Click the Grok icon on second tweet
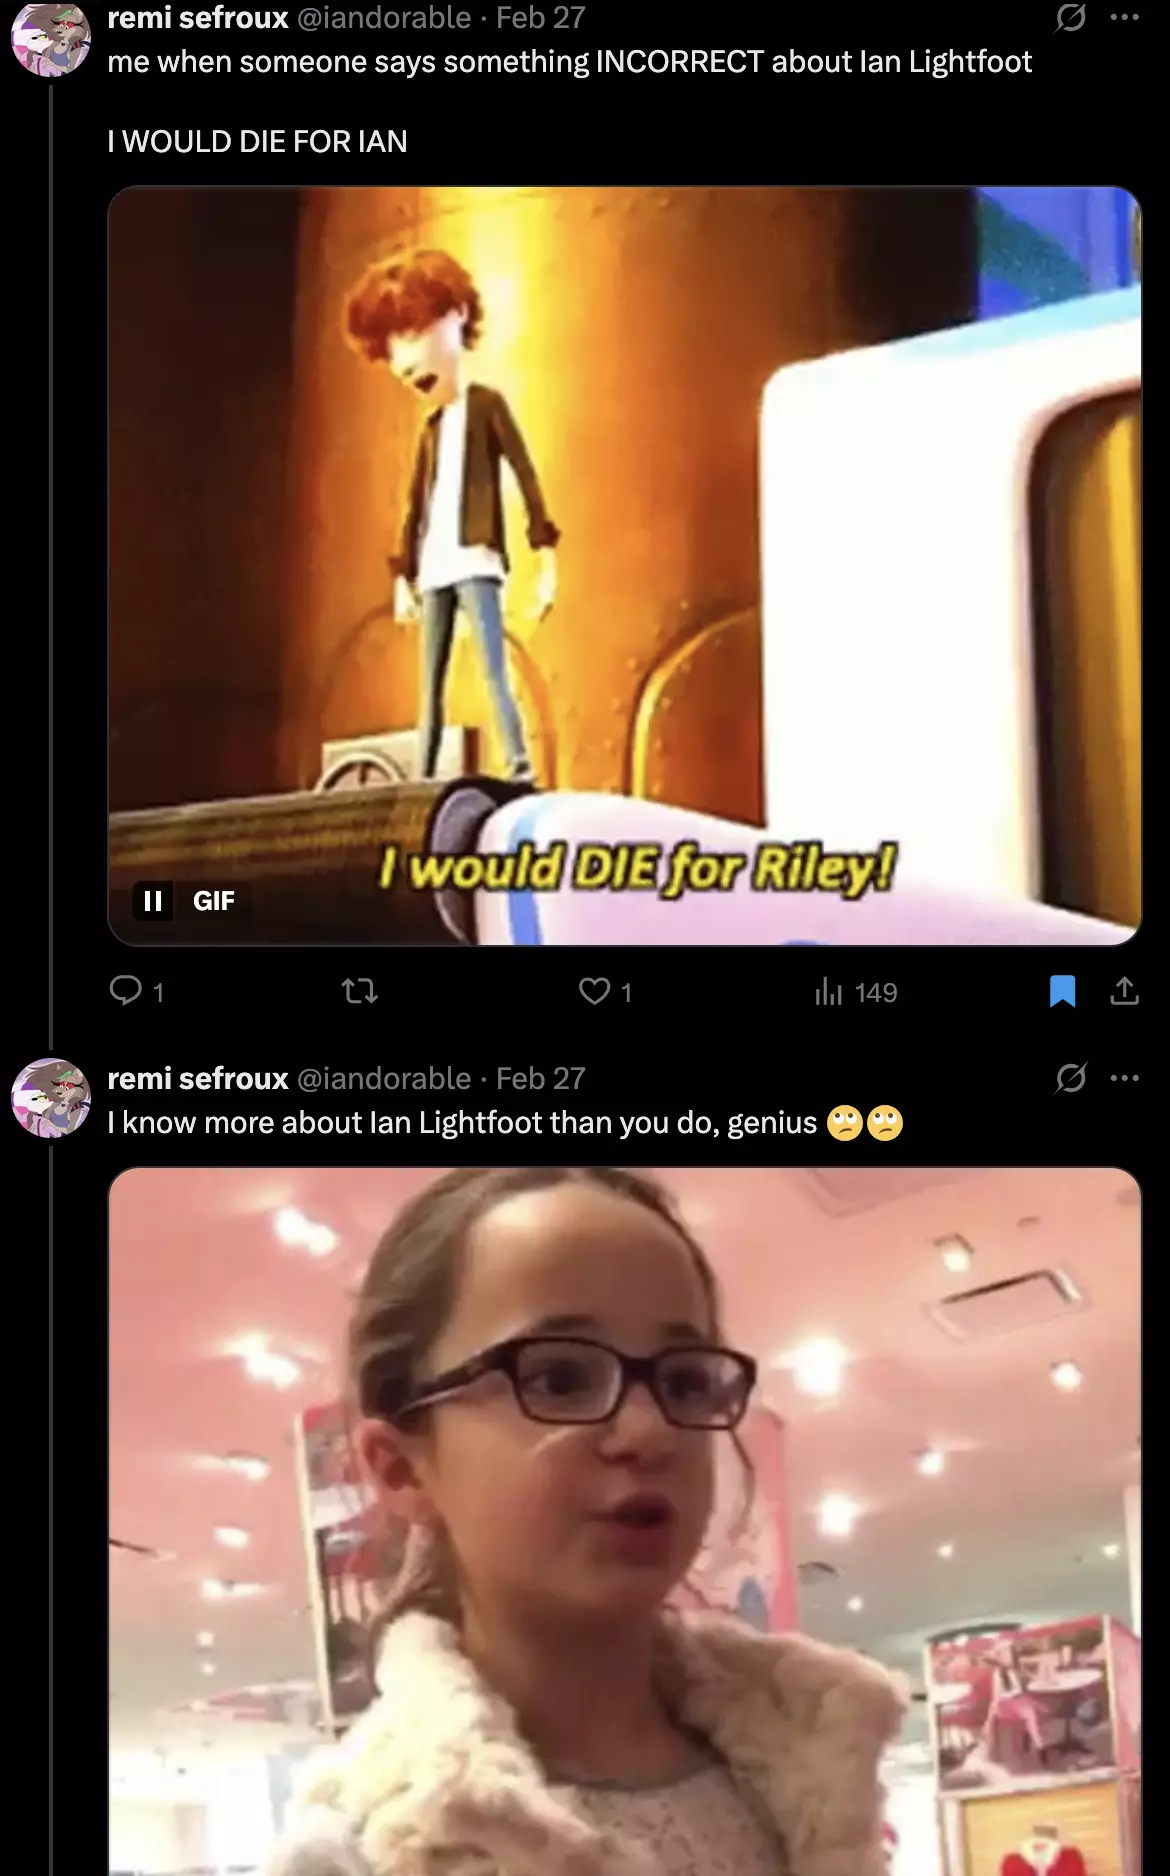The width and height of the screenshot is (1170, 1876). 1071,1078
